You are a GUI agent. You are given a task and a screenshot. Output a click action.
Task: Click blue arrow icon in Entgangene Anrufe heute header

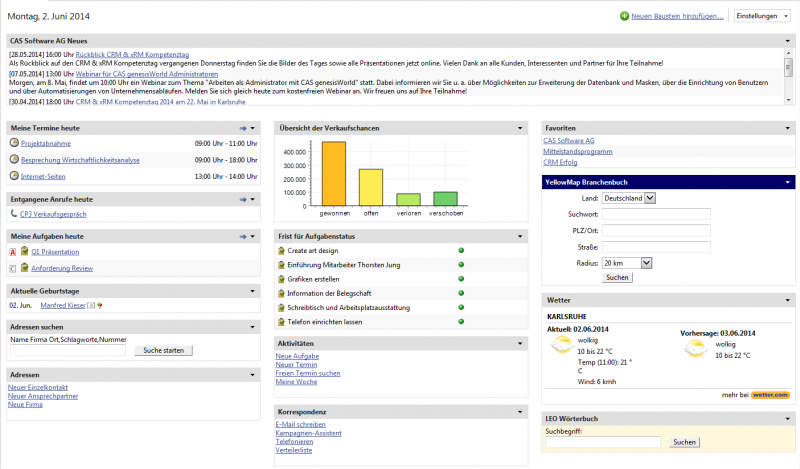click(243, 200)
